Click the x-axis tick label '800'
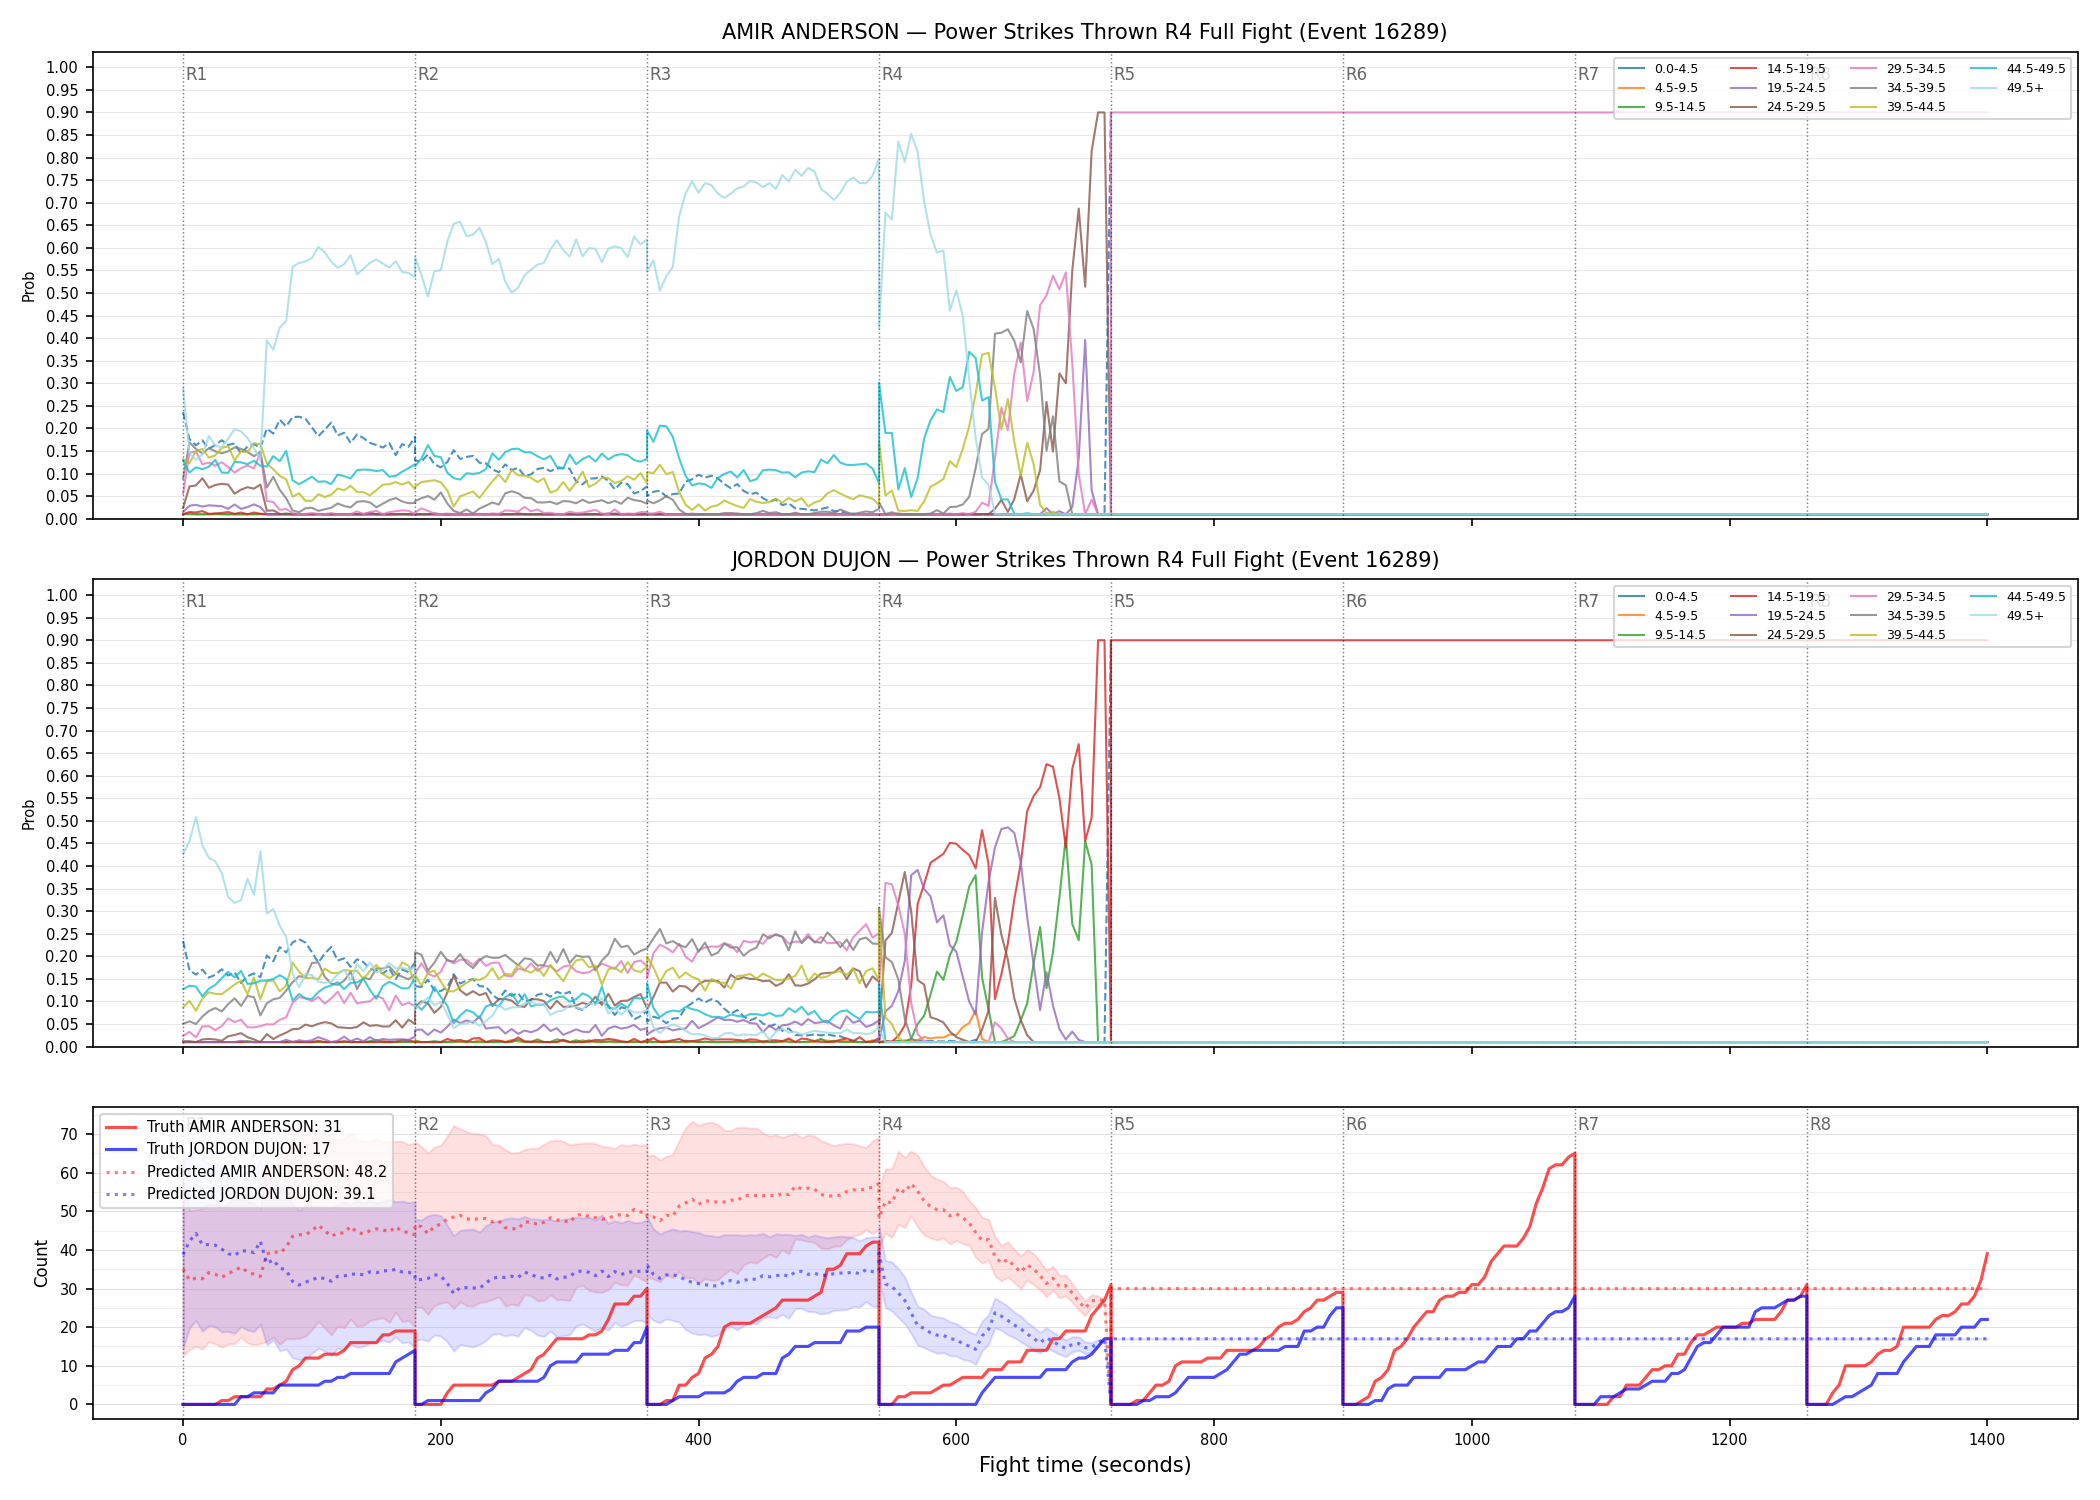2100x1500 pixels. coord(1214,1440)
